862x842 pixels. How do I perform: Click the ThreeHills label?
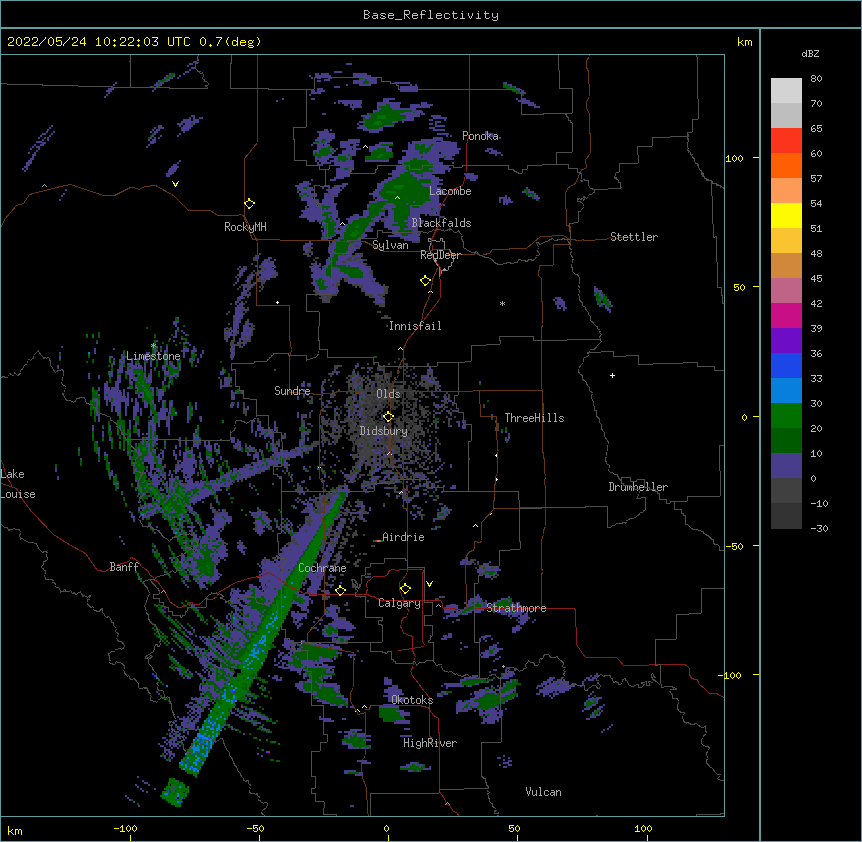tap(534, 418)
